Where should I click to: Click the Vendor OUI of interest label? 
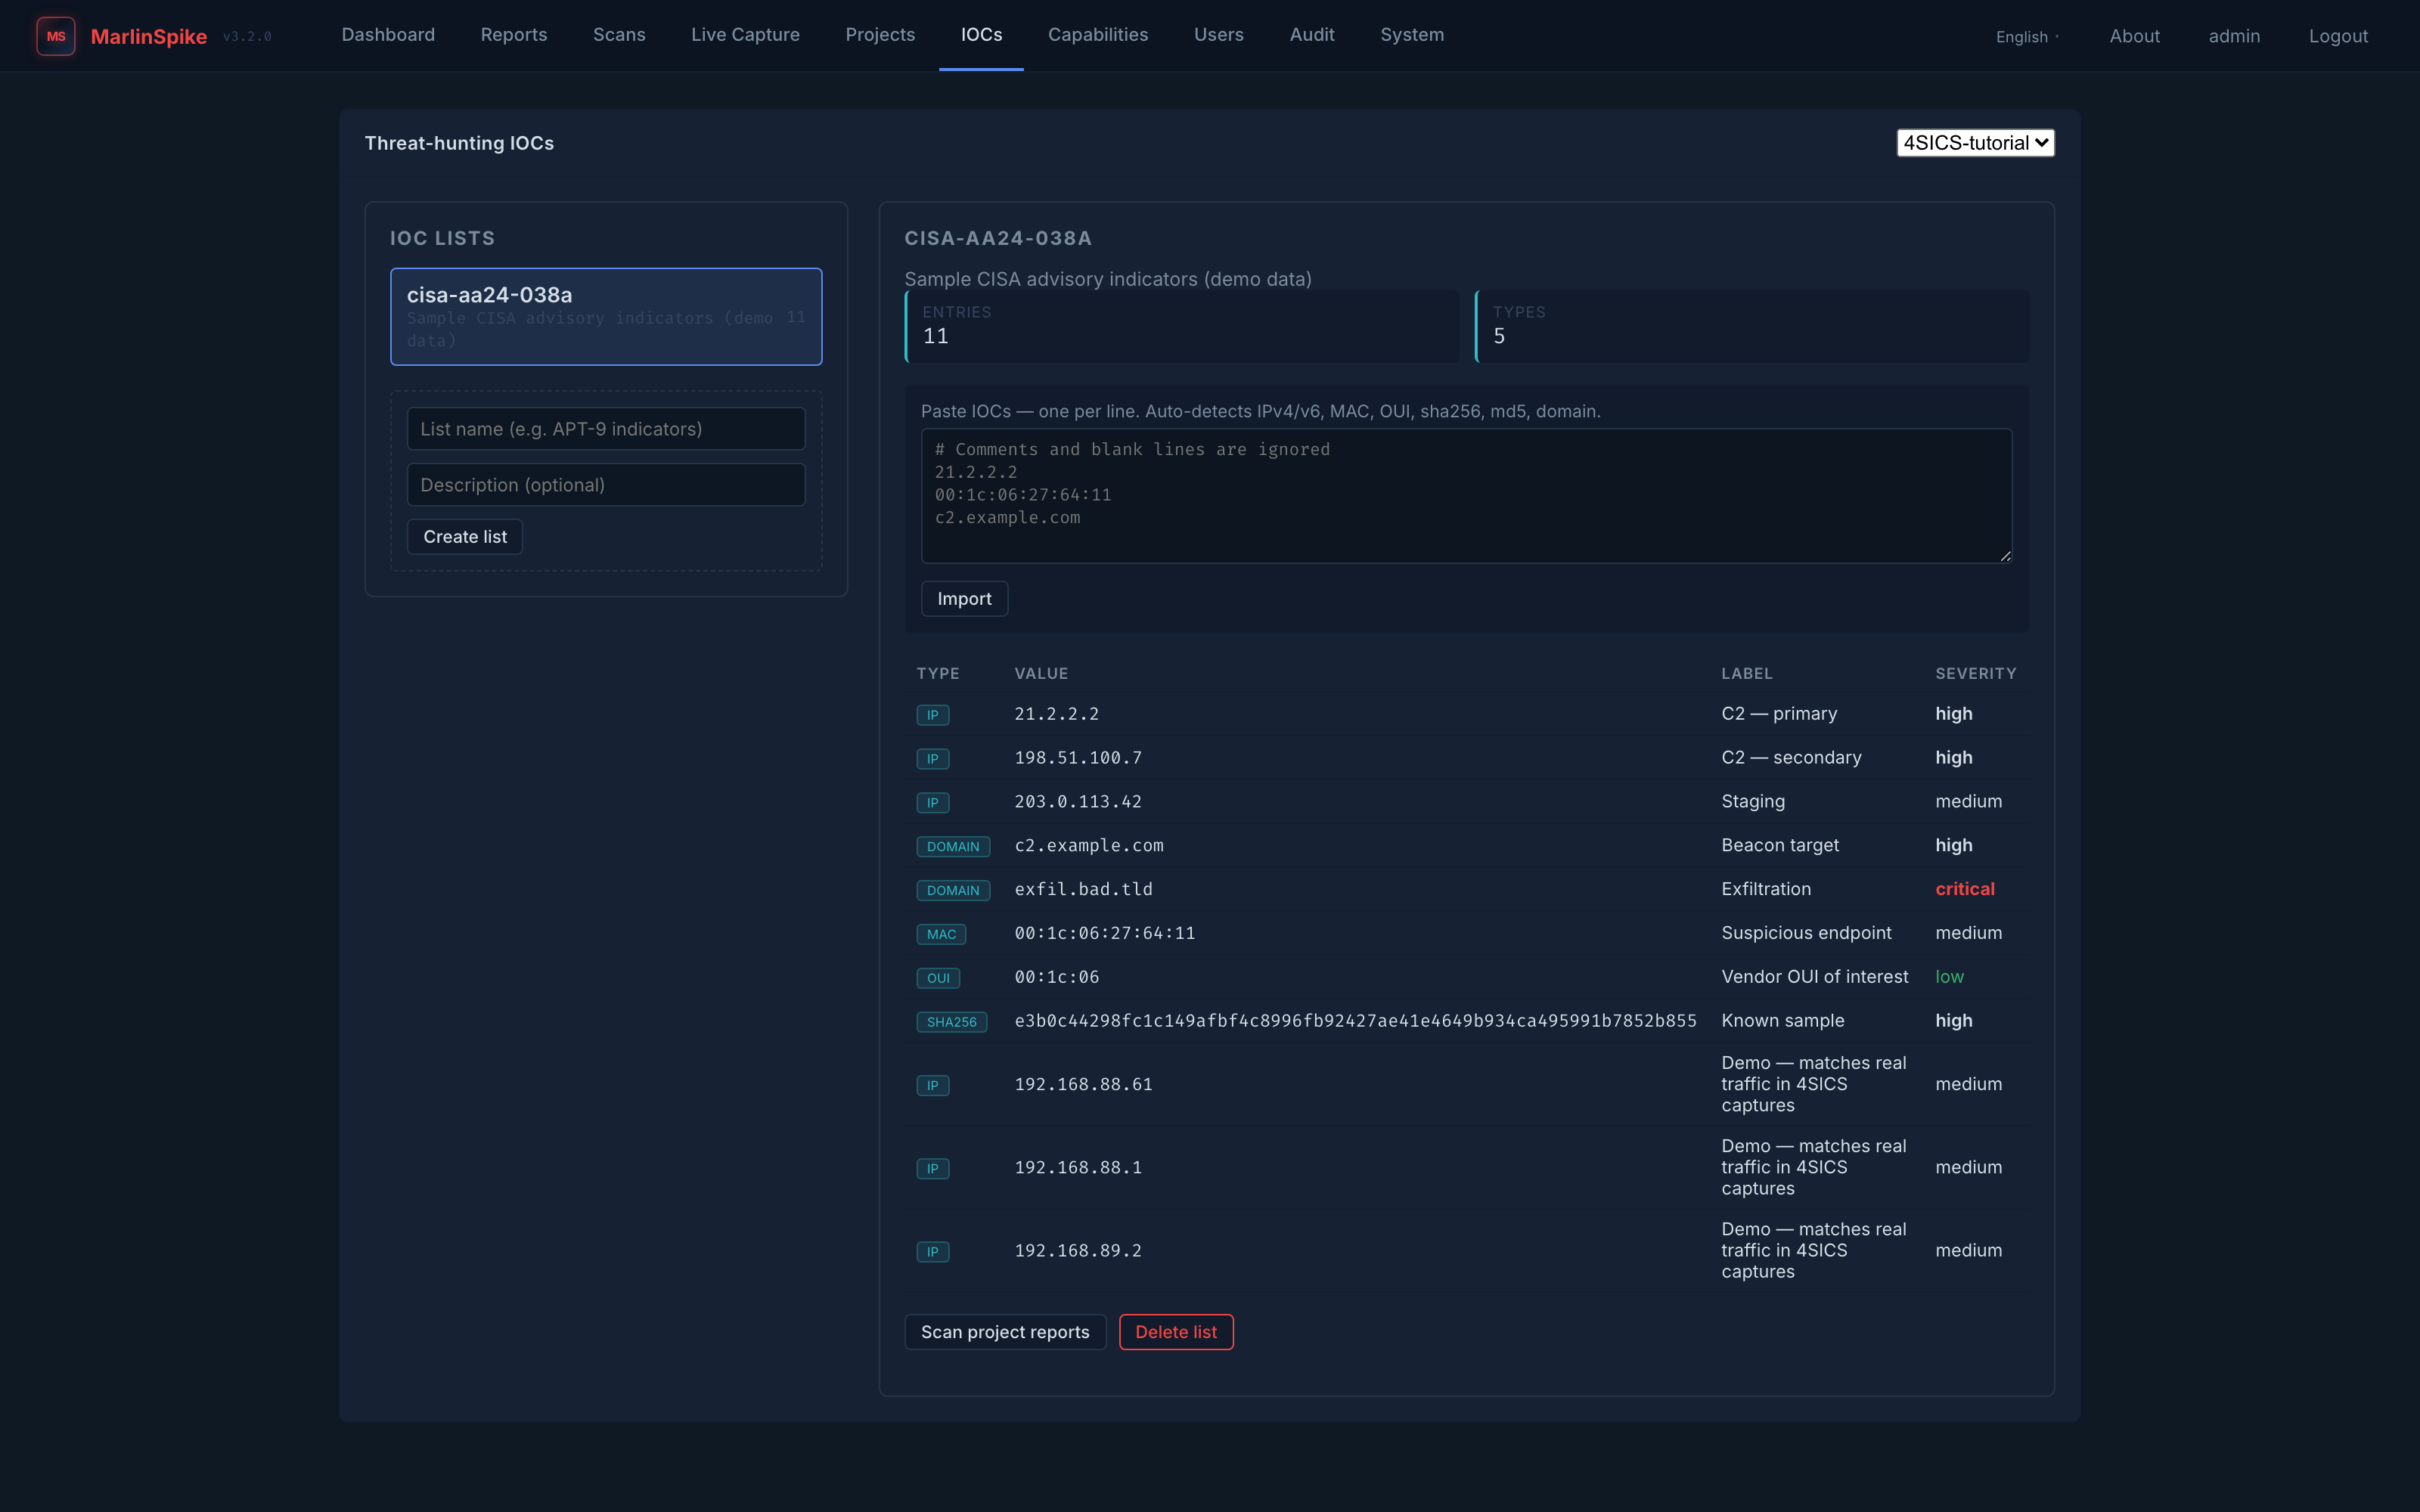pyautogui.click(x=1814, y=977)
